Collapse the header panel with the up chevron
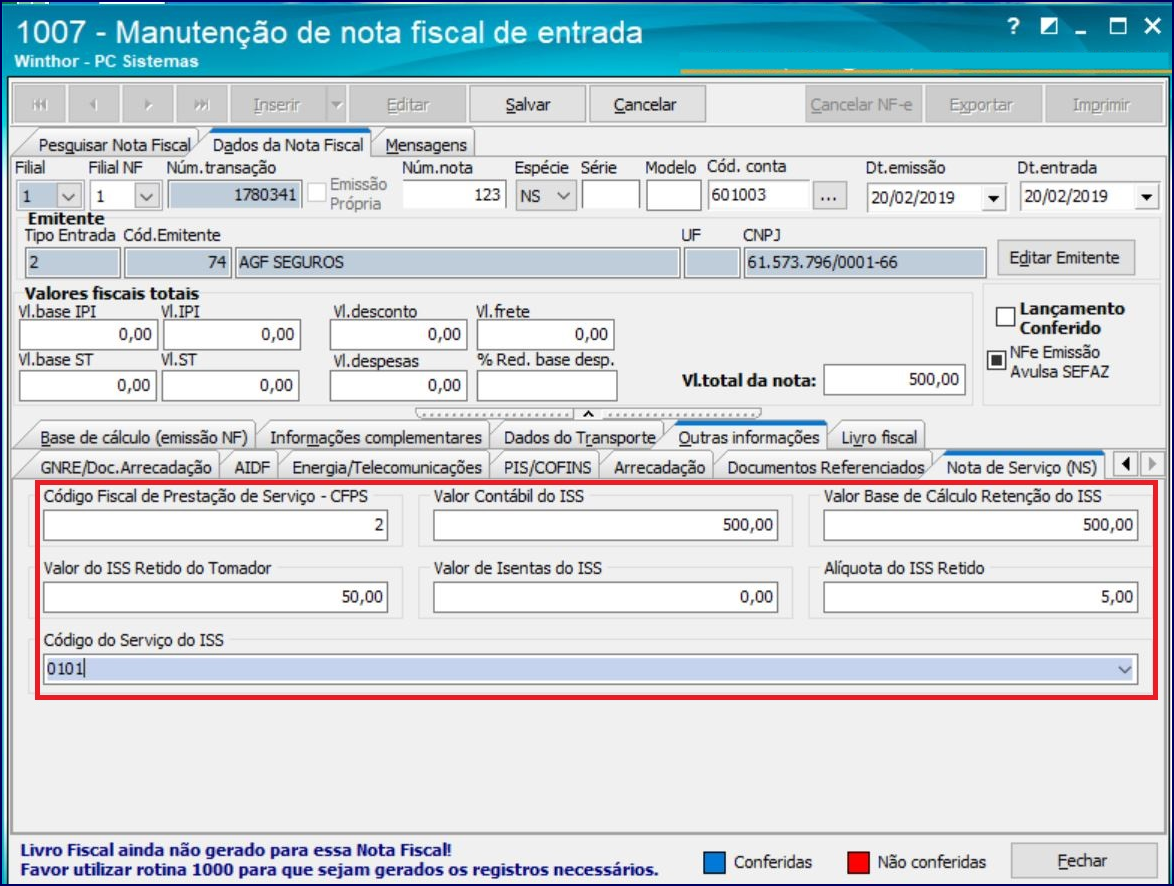 [x=588, y=413]
